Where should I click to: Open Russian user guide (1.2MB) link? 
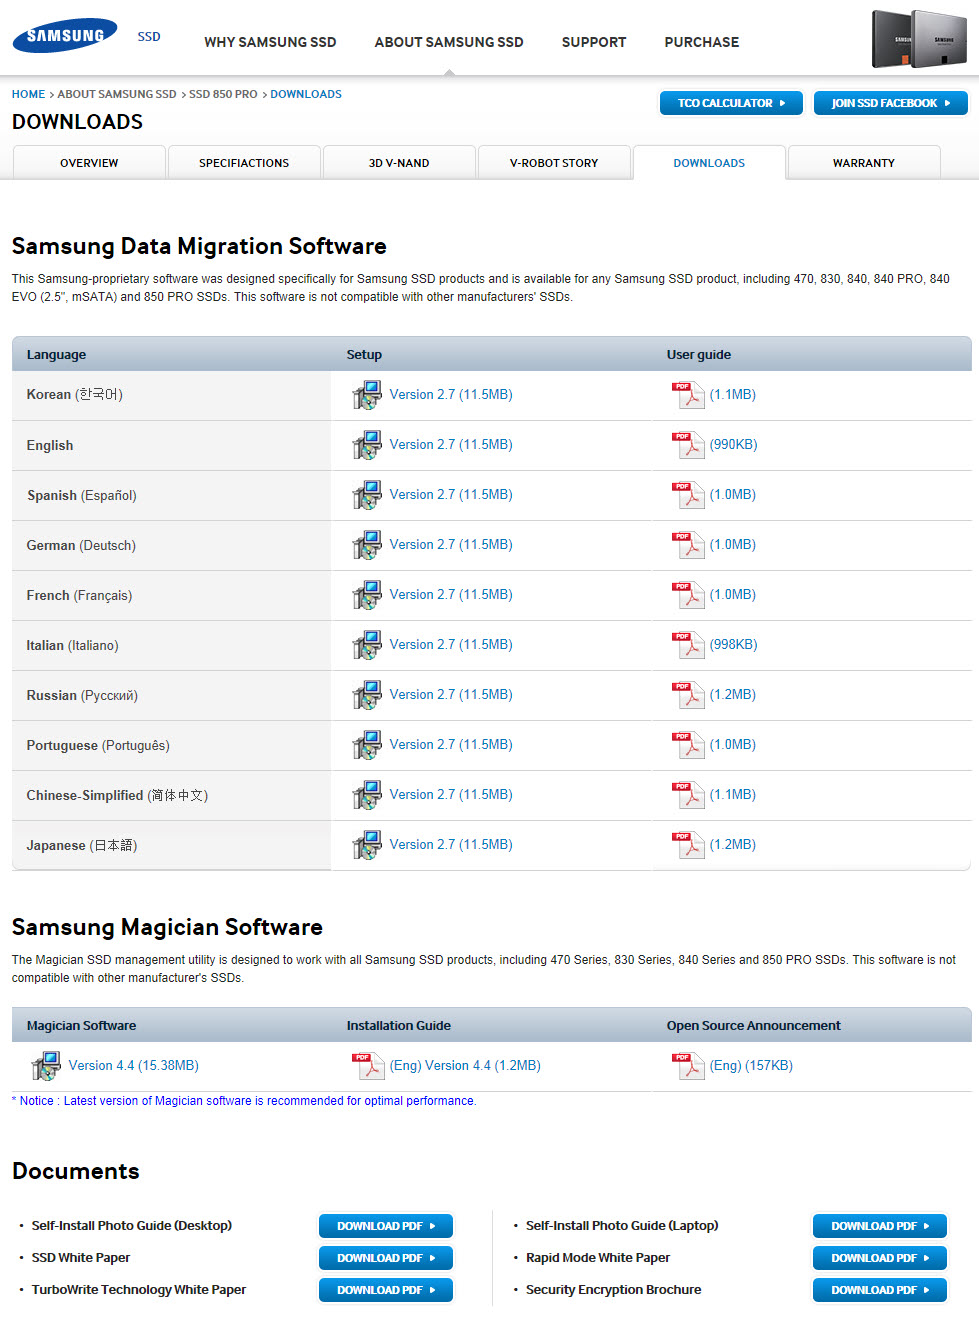[733, 695]
